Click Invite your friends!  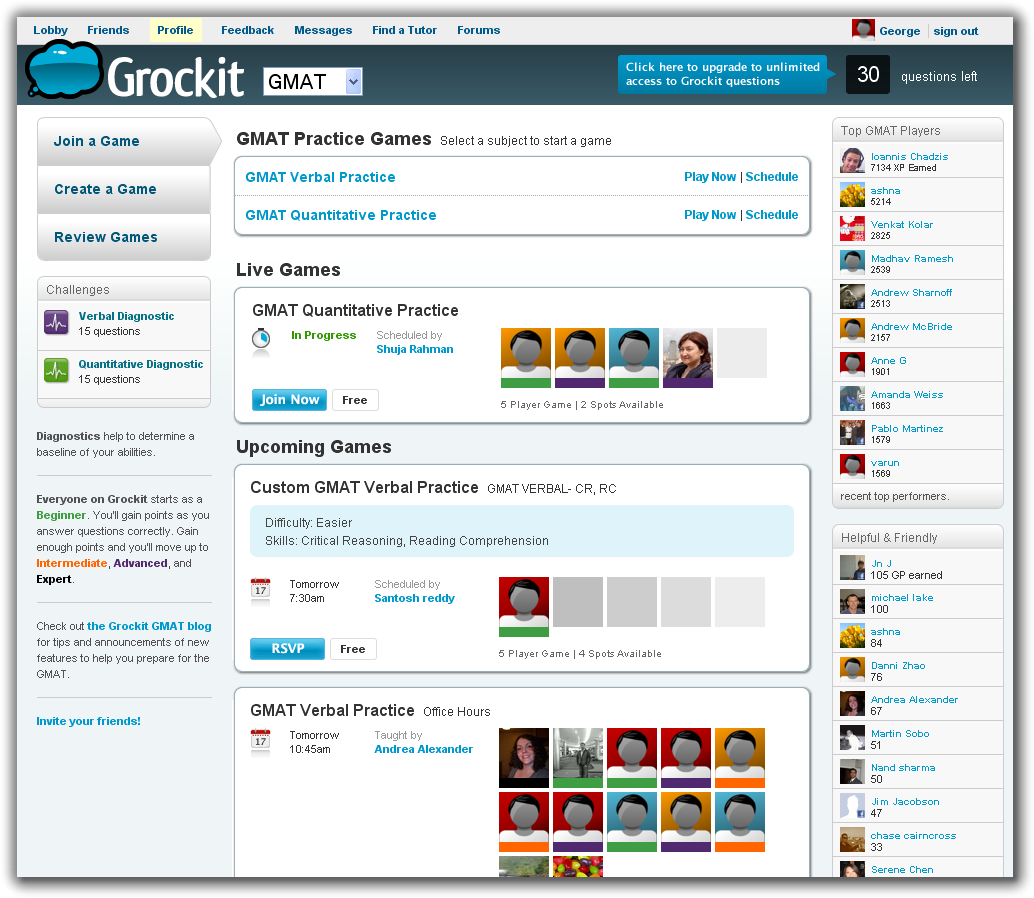coord(88,721)
